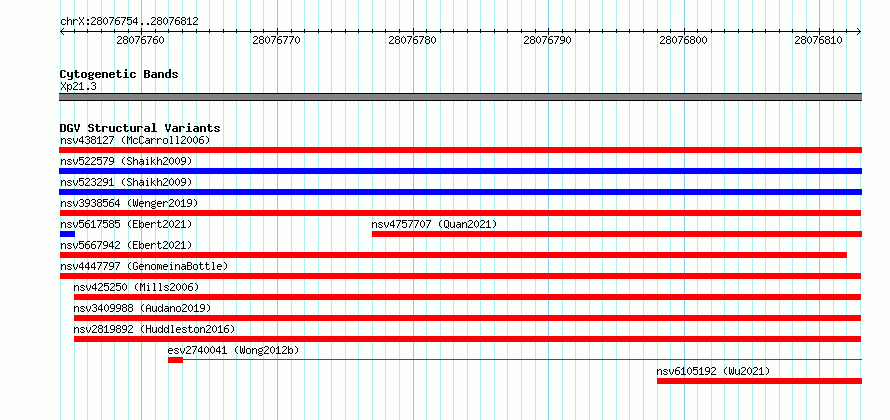Select the gray Xp21.3 cytogenetic band bar
Image resolution: width=890 pixels, height=420 pixels.
[460, 97]
